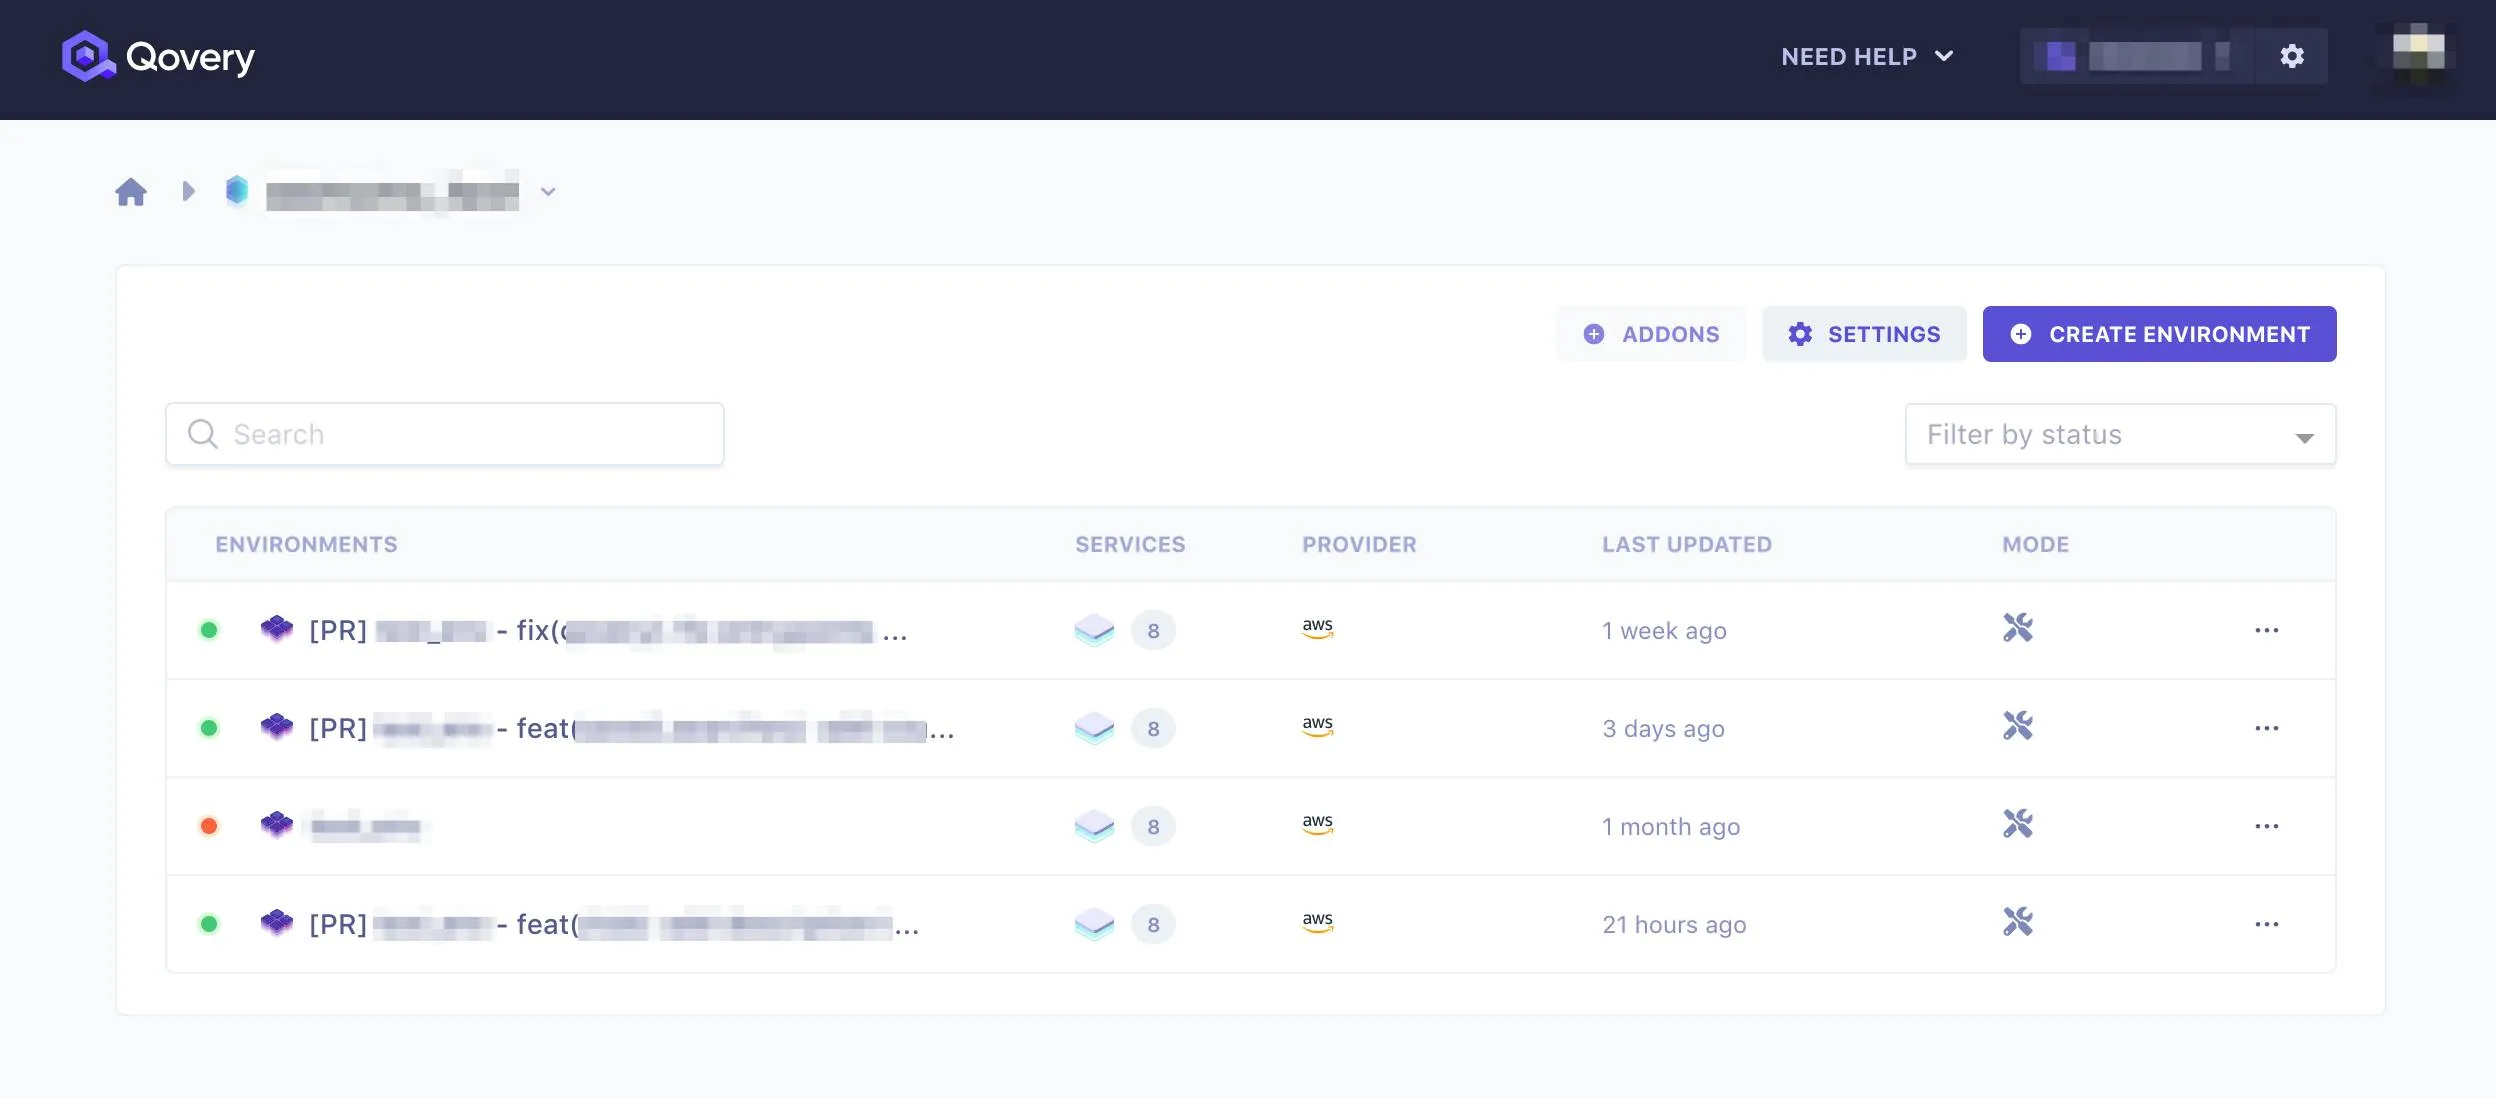Open the [PR] feat( environment updated 3 days ago
Screen dimensions: 2496x1098
pos(631,729)
